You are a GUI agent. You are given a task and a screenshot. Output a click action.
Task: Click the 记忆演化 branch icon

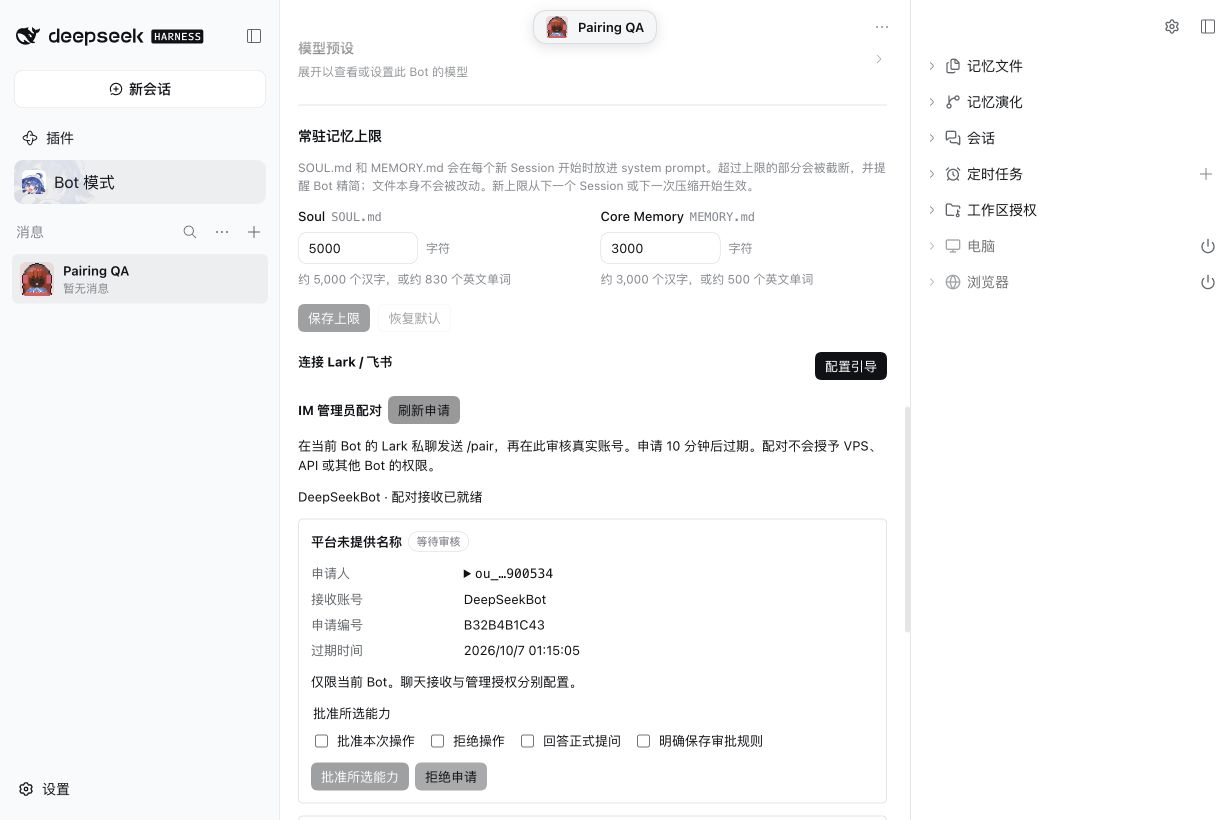pos(953,102)
